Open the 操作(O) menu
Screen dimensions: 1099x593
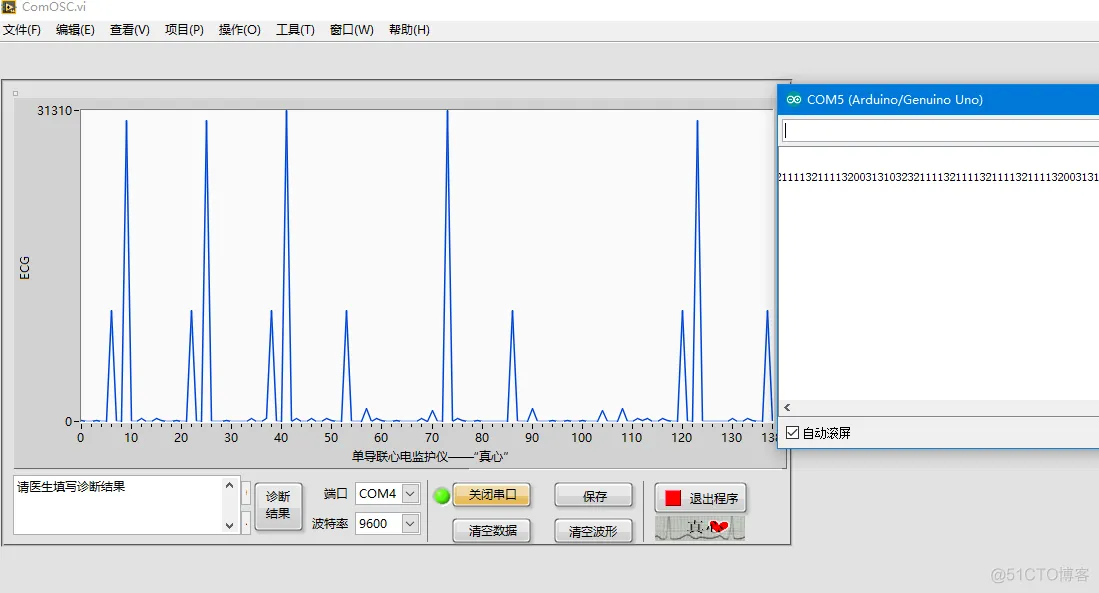pyautogui.click(x=240, y=29)
